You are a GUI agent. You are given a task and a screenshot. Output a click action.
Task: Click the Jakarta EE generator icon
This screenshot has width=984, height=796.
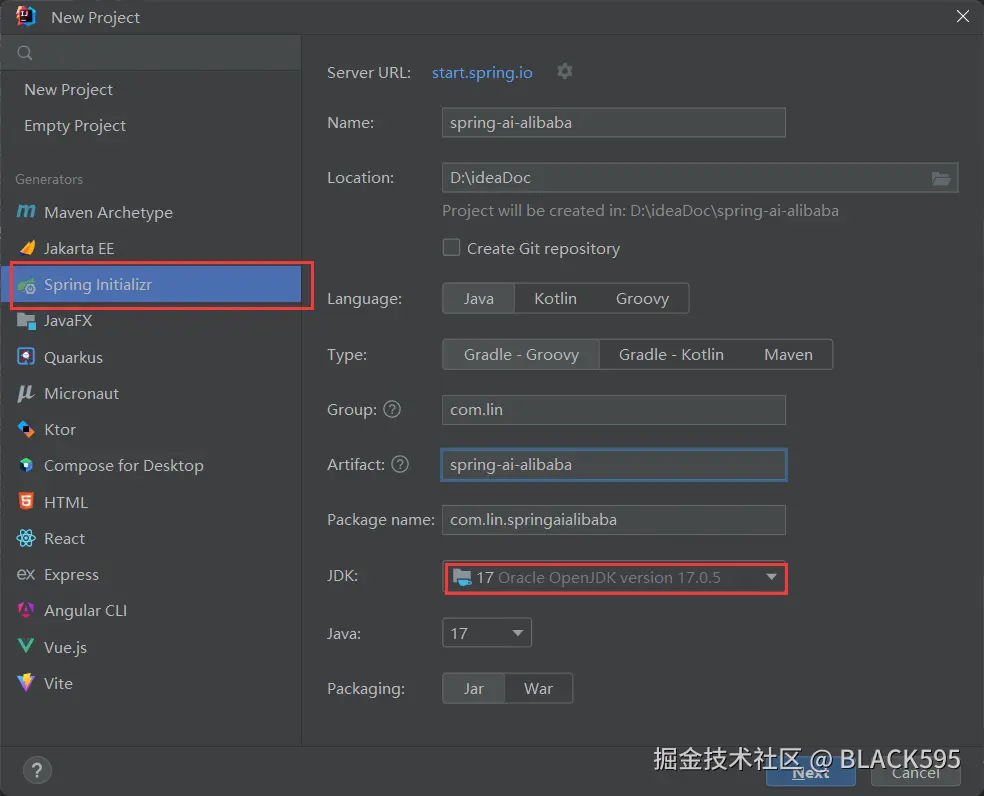26,248
